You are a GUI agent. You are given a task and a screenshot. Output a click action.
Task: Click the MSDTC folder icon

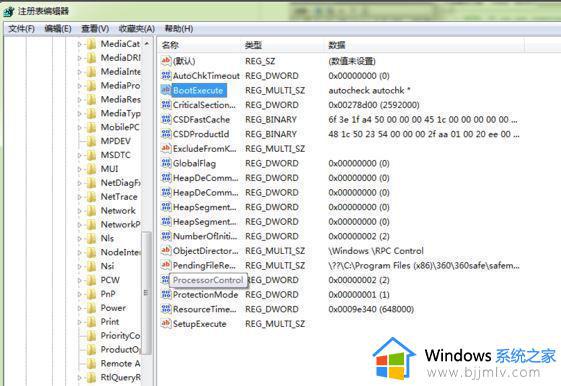92,155
